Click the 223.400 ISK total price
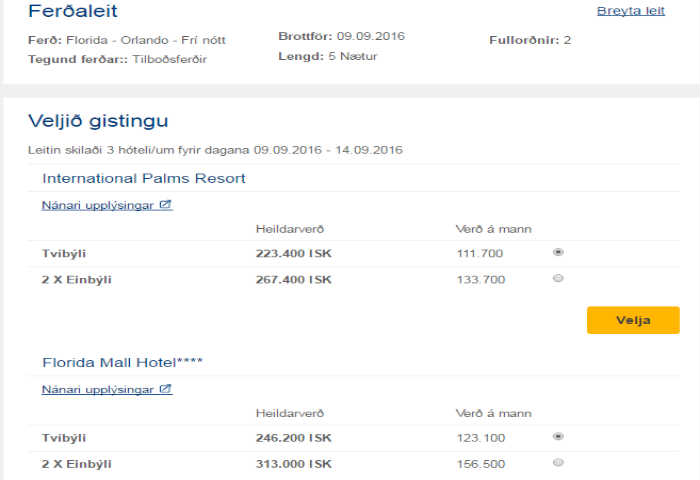The height and width of the screenshot is (480, 700). 293,253
